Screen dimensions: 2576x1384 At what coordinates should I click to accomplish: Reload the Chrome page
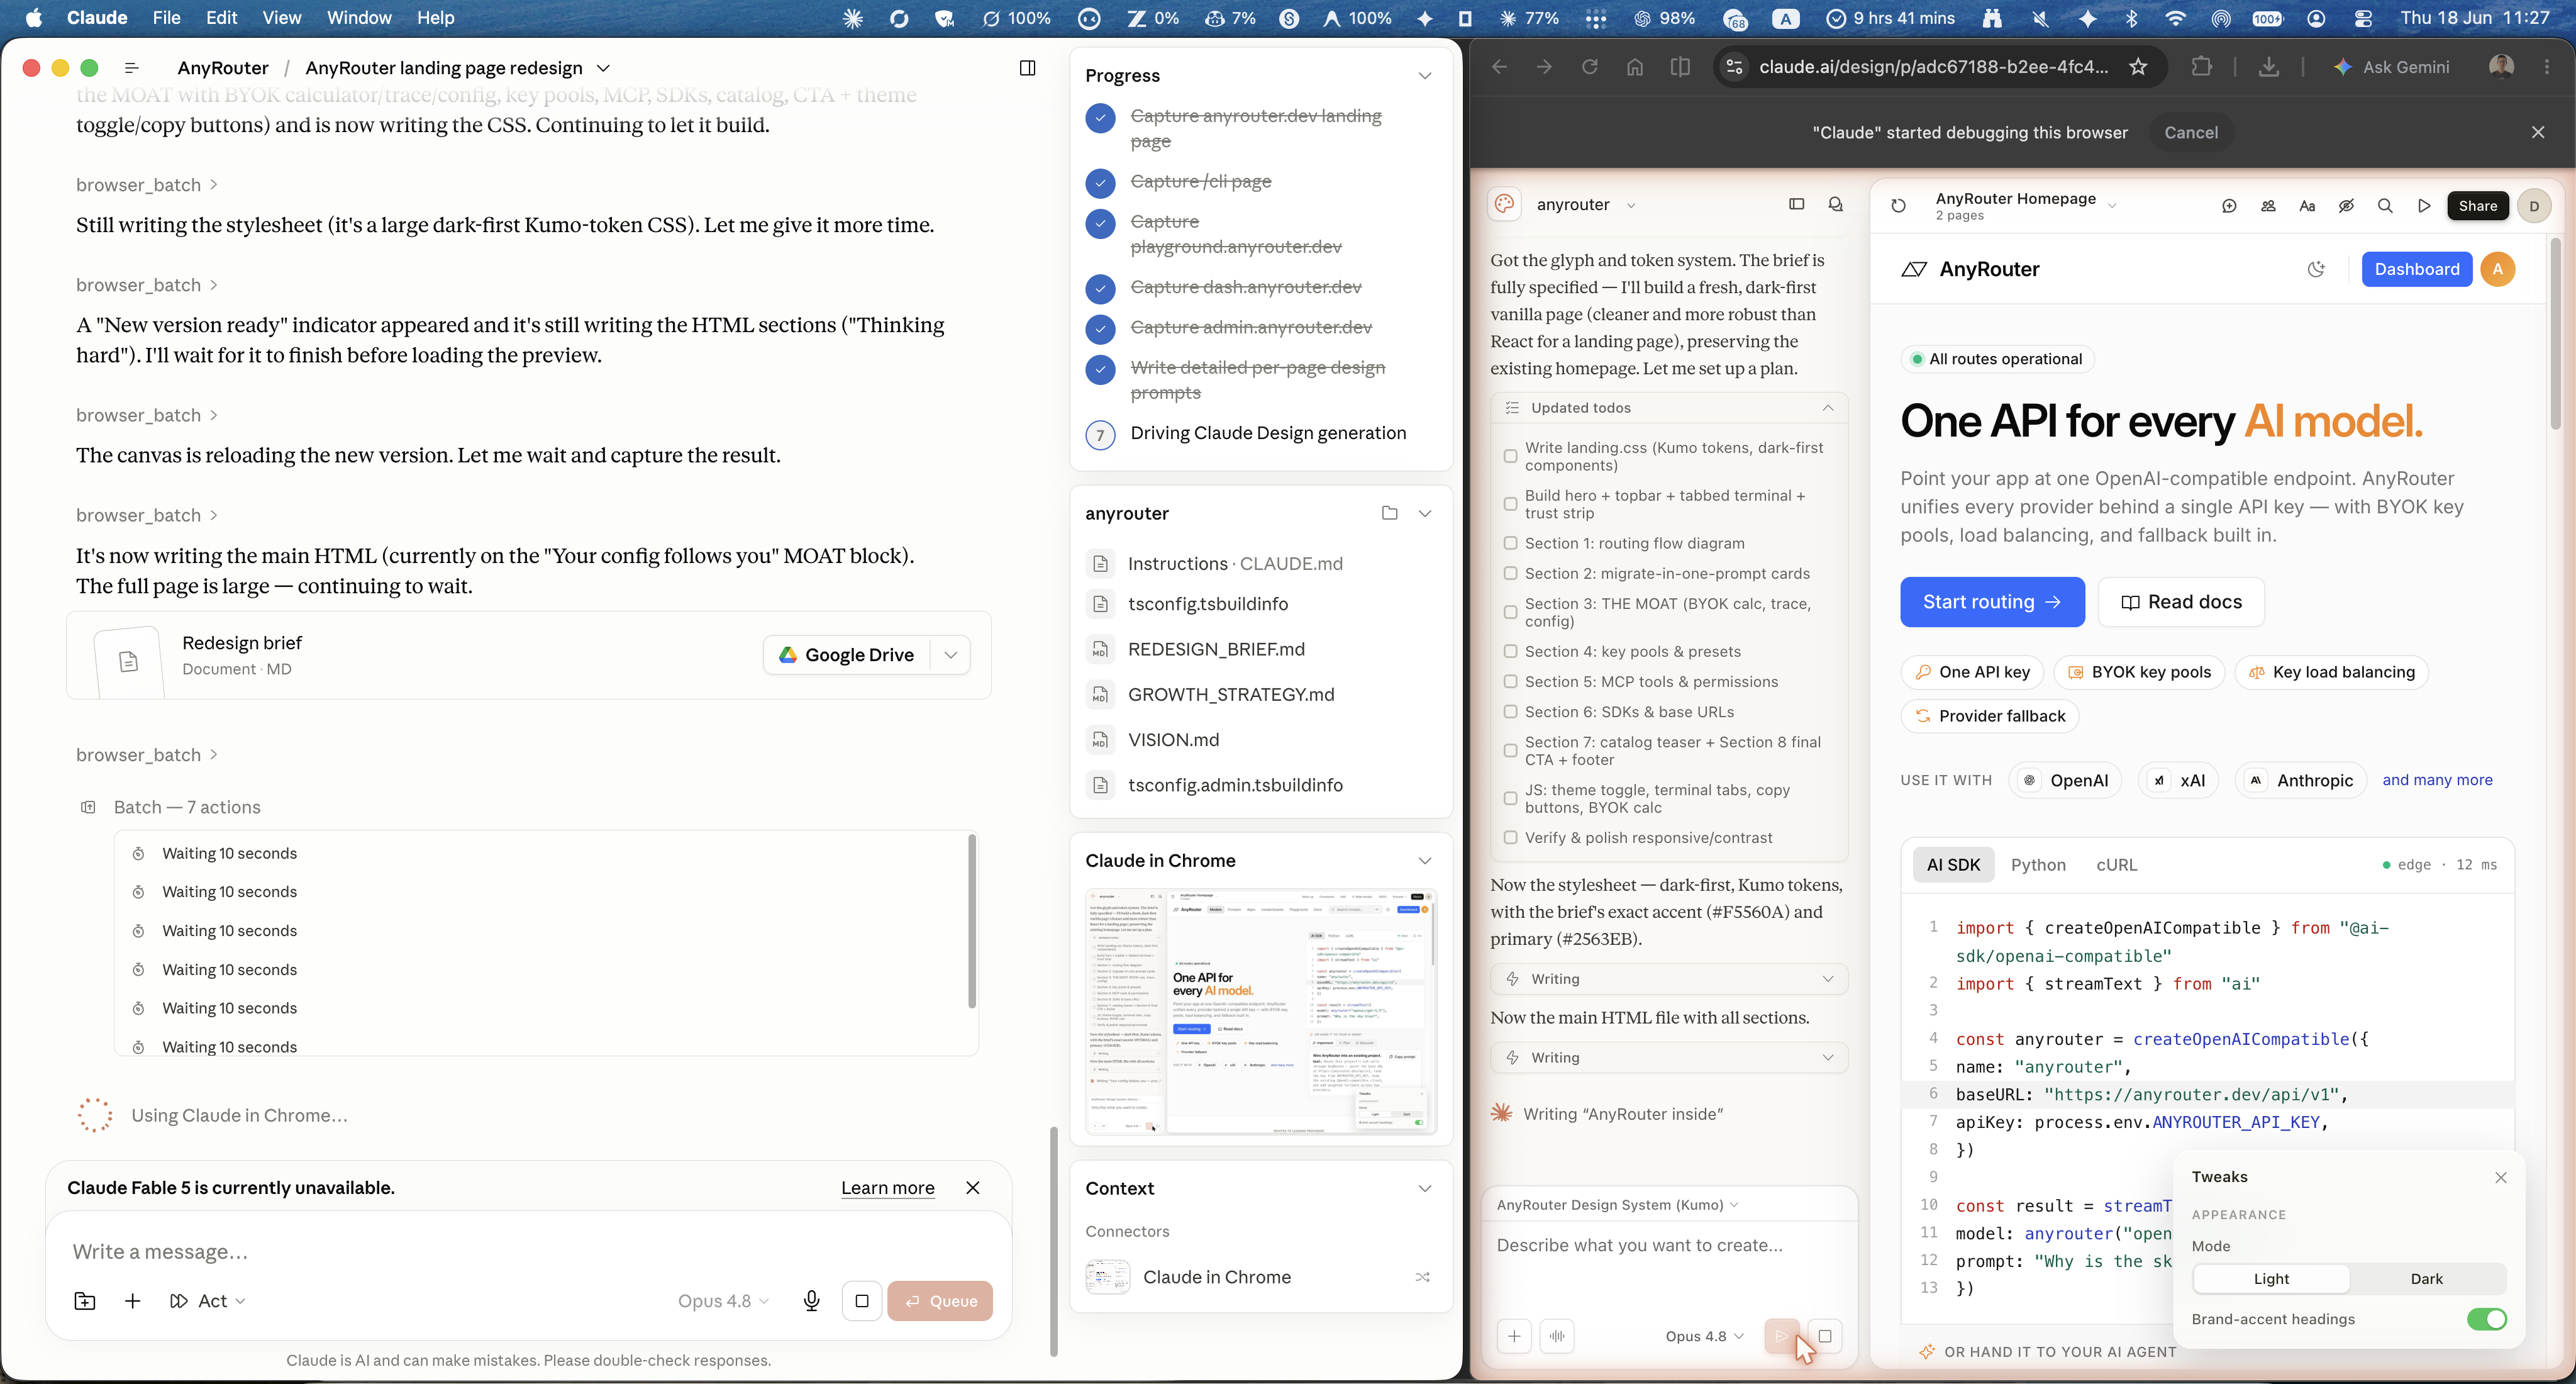[1589, 67]
